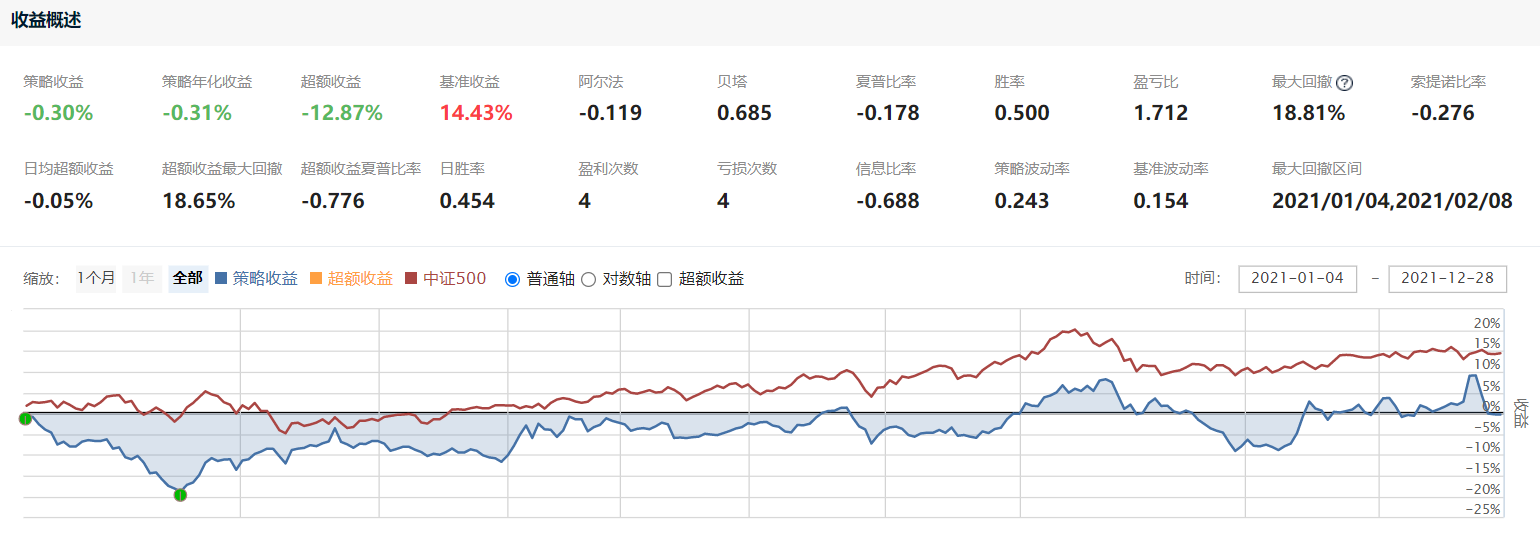Click the 夏普比率 value -0.178
Screen dimensions: 1540x538
pos(887,113)
